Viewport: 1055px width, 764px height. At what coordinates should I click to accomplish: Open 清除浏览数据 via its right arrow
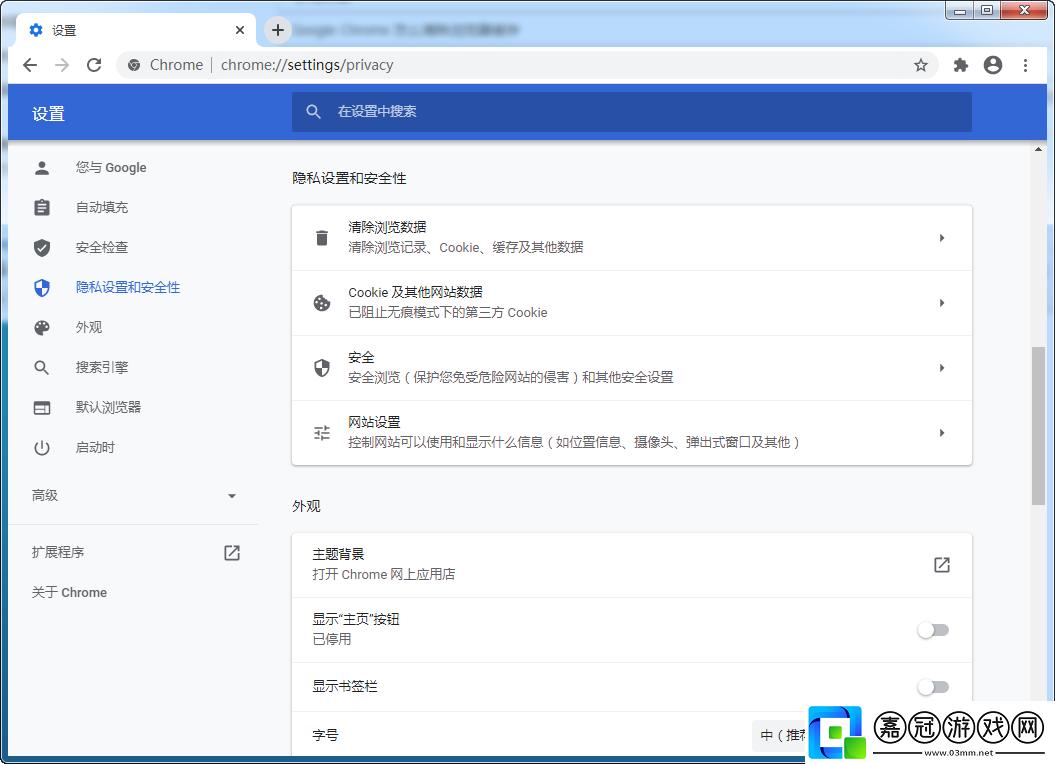click(x=942, y=238)
